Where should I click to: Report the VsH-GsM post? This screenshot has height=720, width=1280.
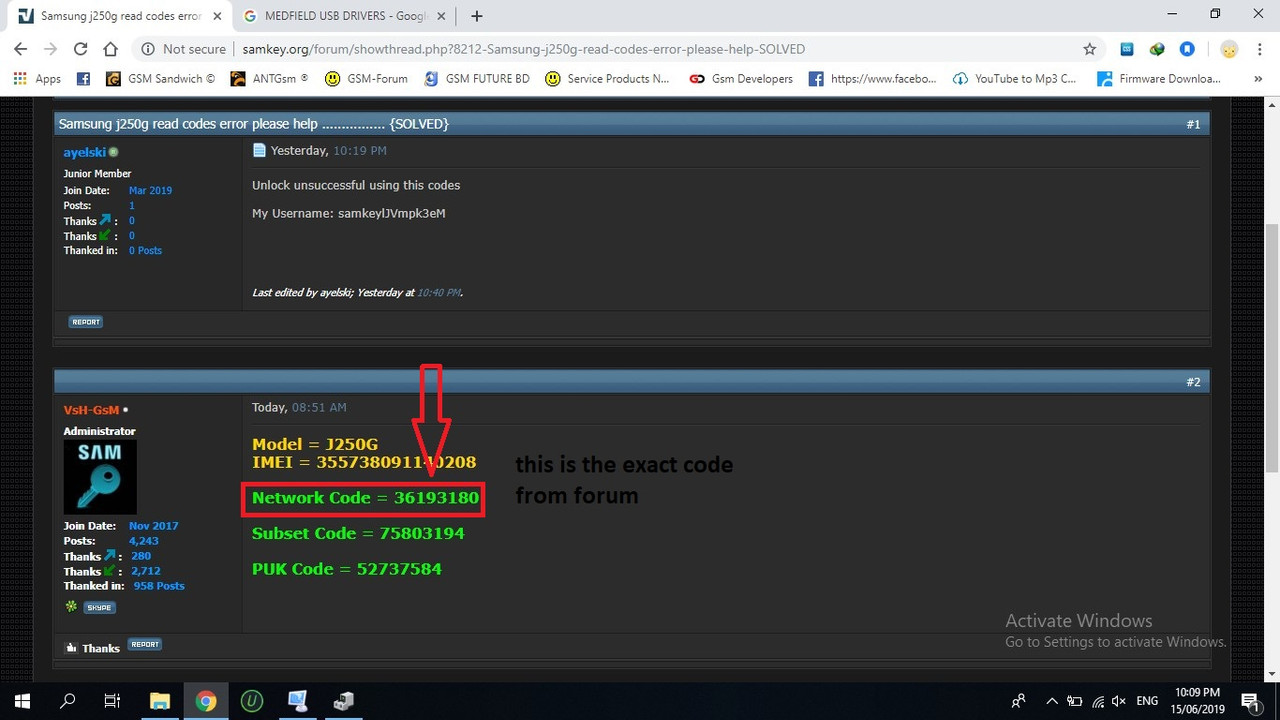[145, 644]
